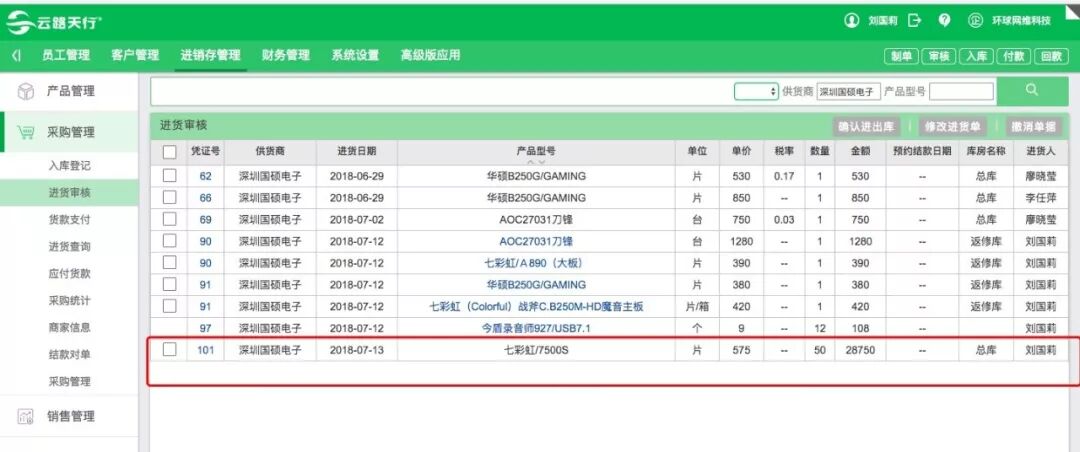Click the 撤消单据 button

[x=1034, y=126]
